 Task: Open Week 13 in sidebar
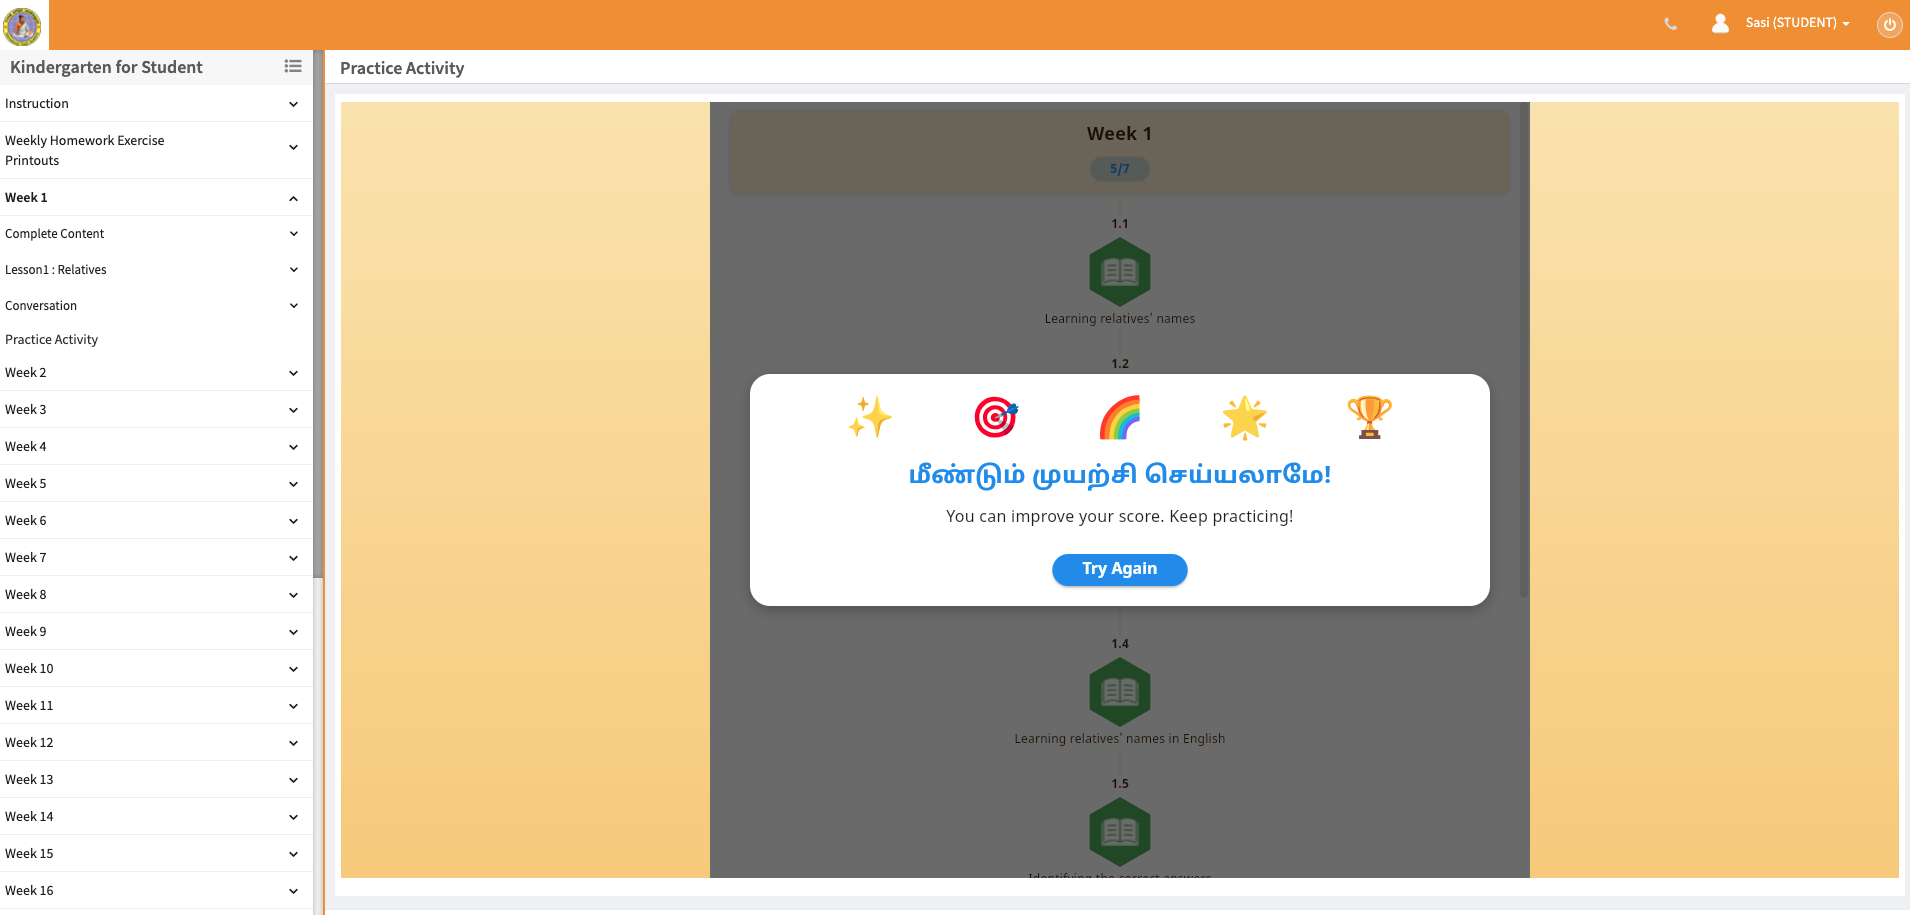pyautogui.click(x=156, y=780)
